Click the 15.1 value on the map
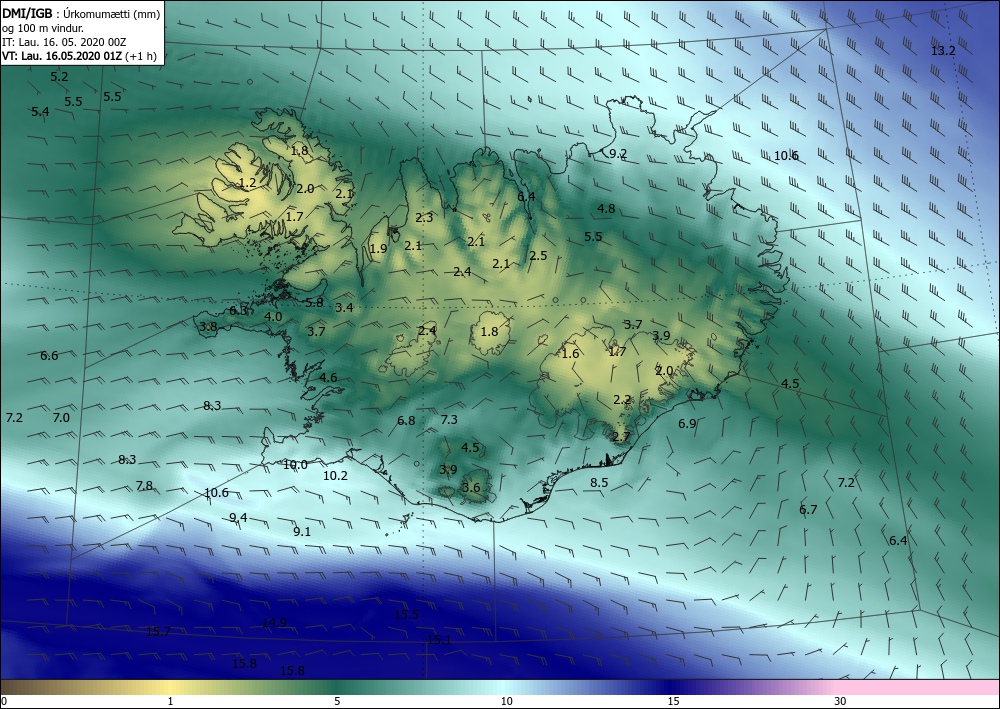Image resolution: width=1000 pixels, height=709 pixels. (439, 640)
